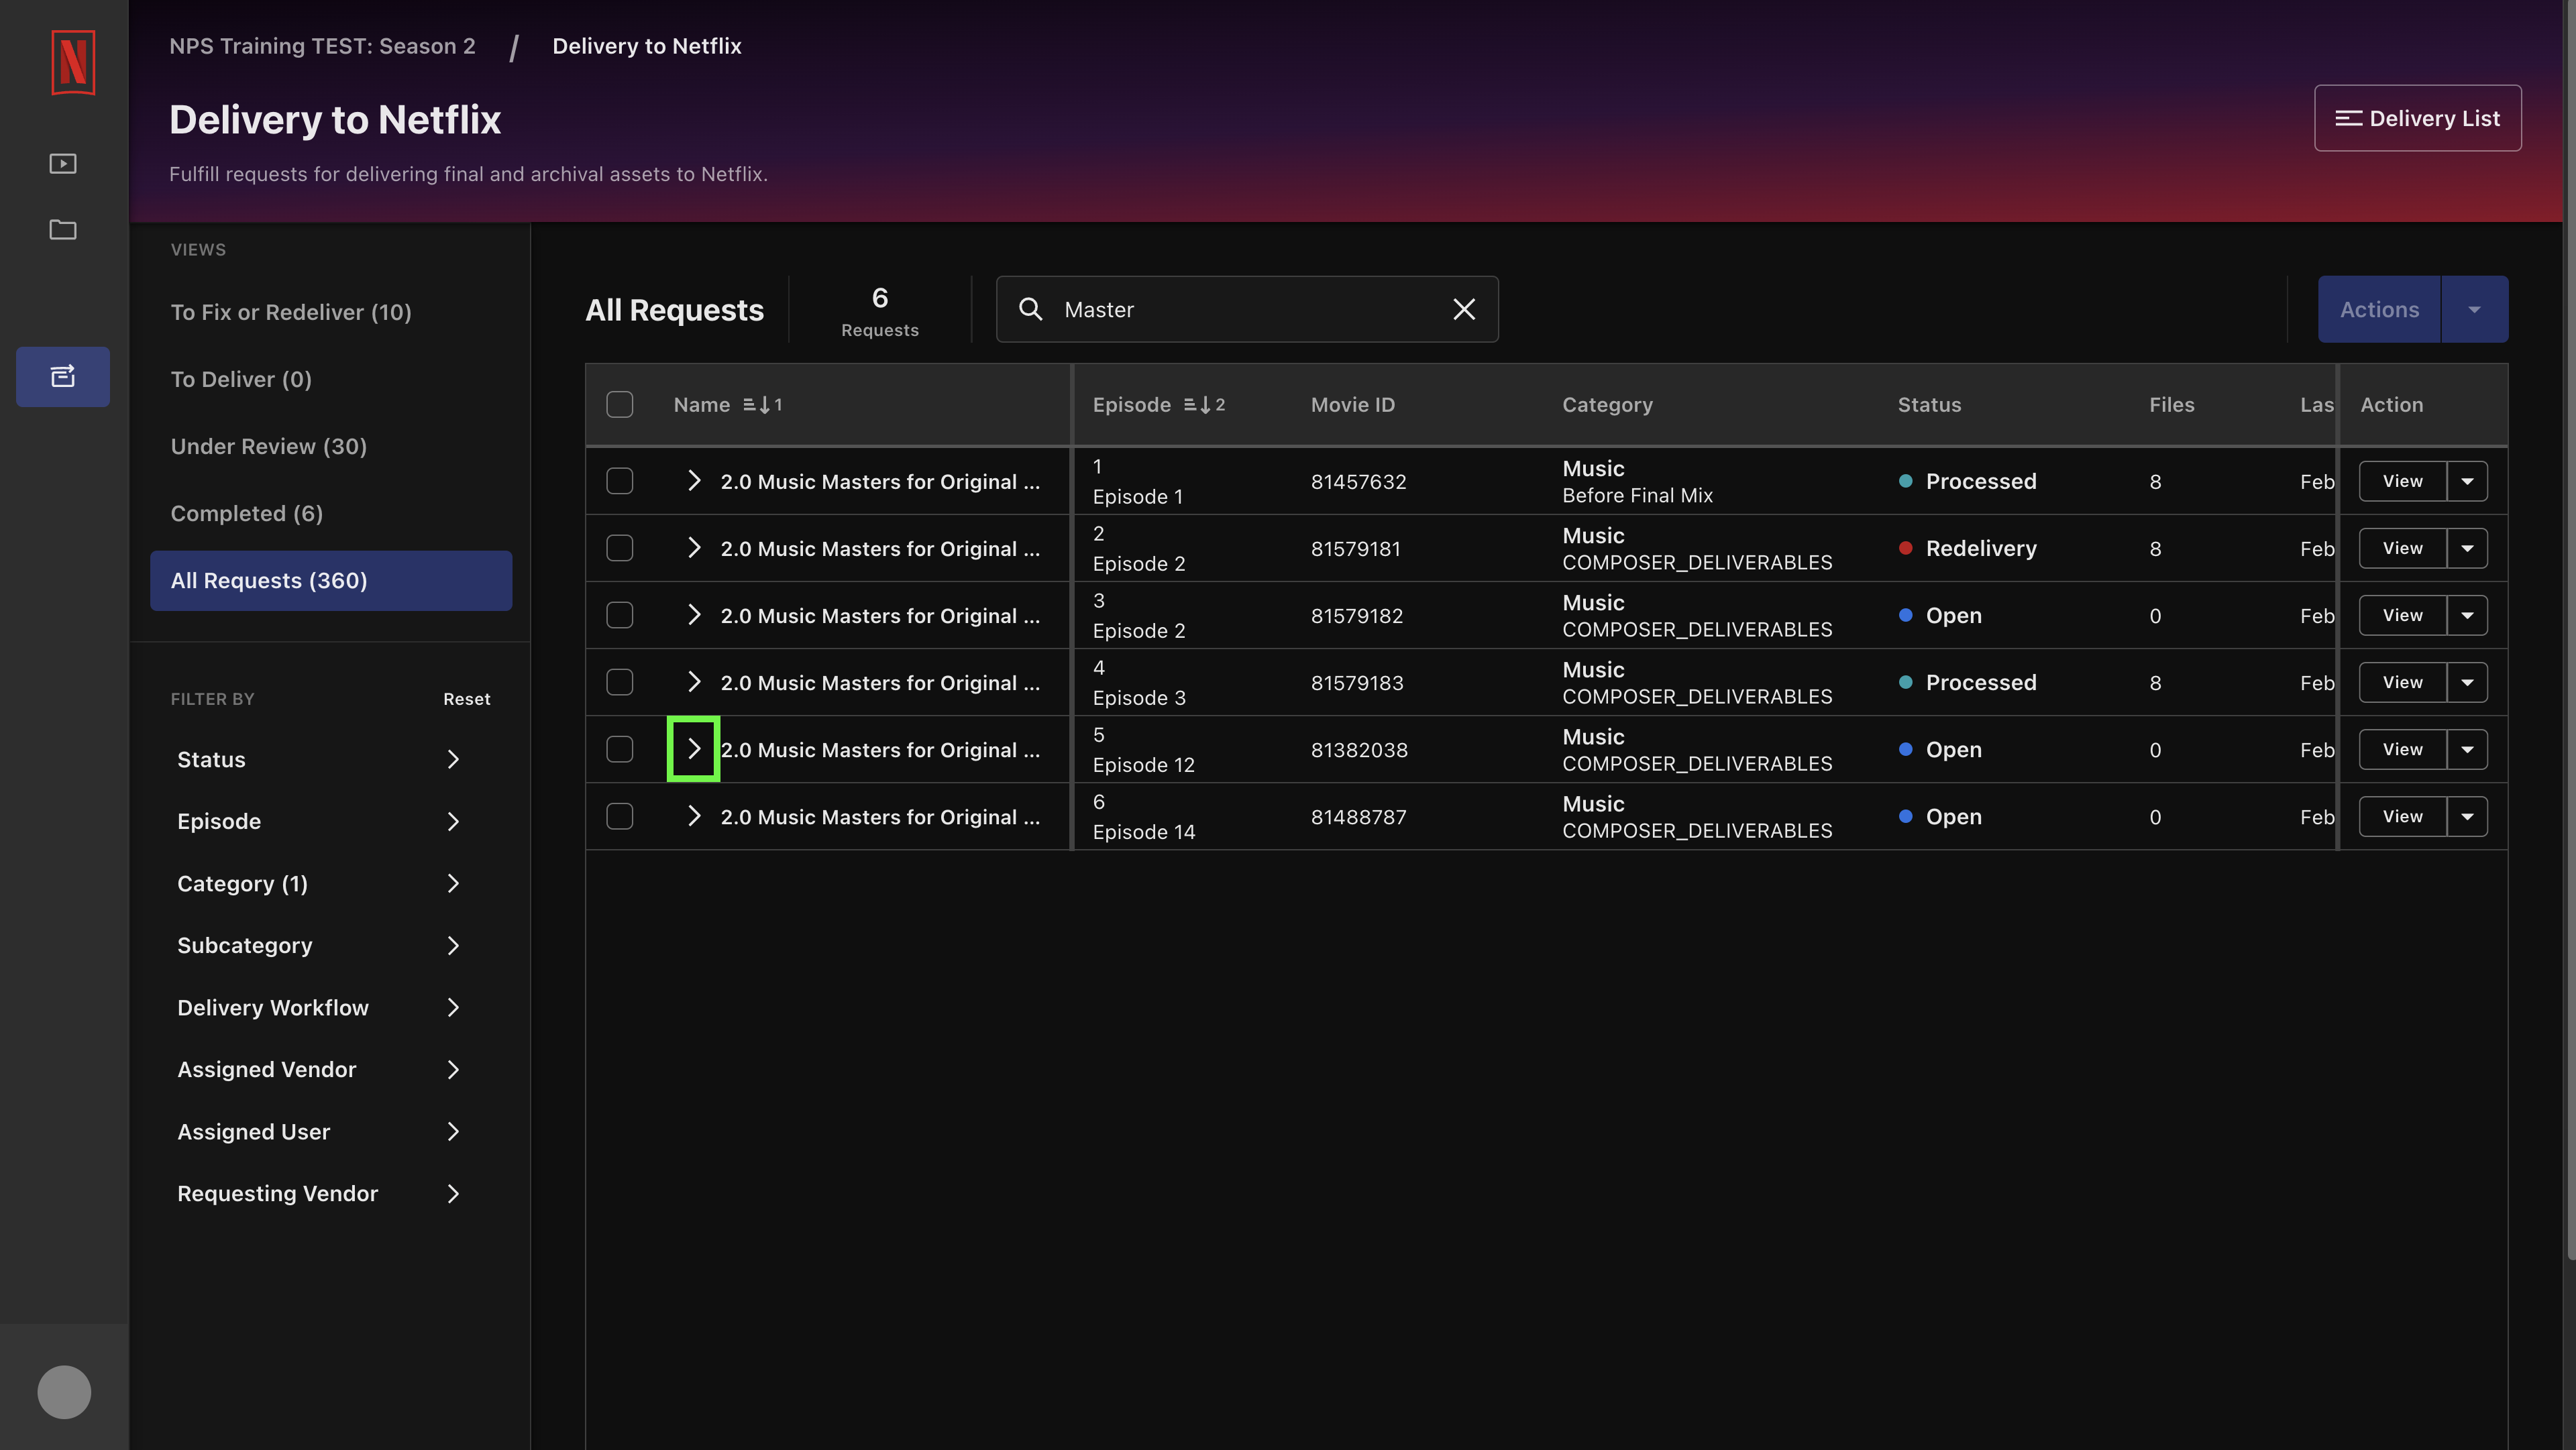Click View for Episode 14 row
The height and width of the screenshot is (1450, 2576).
click(x=2402, y=816)
